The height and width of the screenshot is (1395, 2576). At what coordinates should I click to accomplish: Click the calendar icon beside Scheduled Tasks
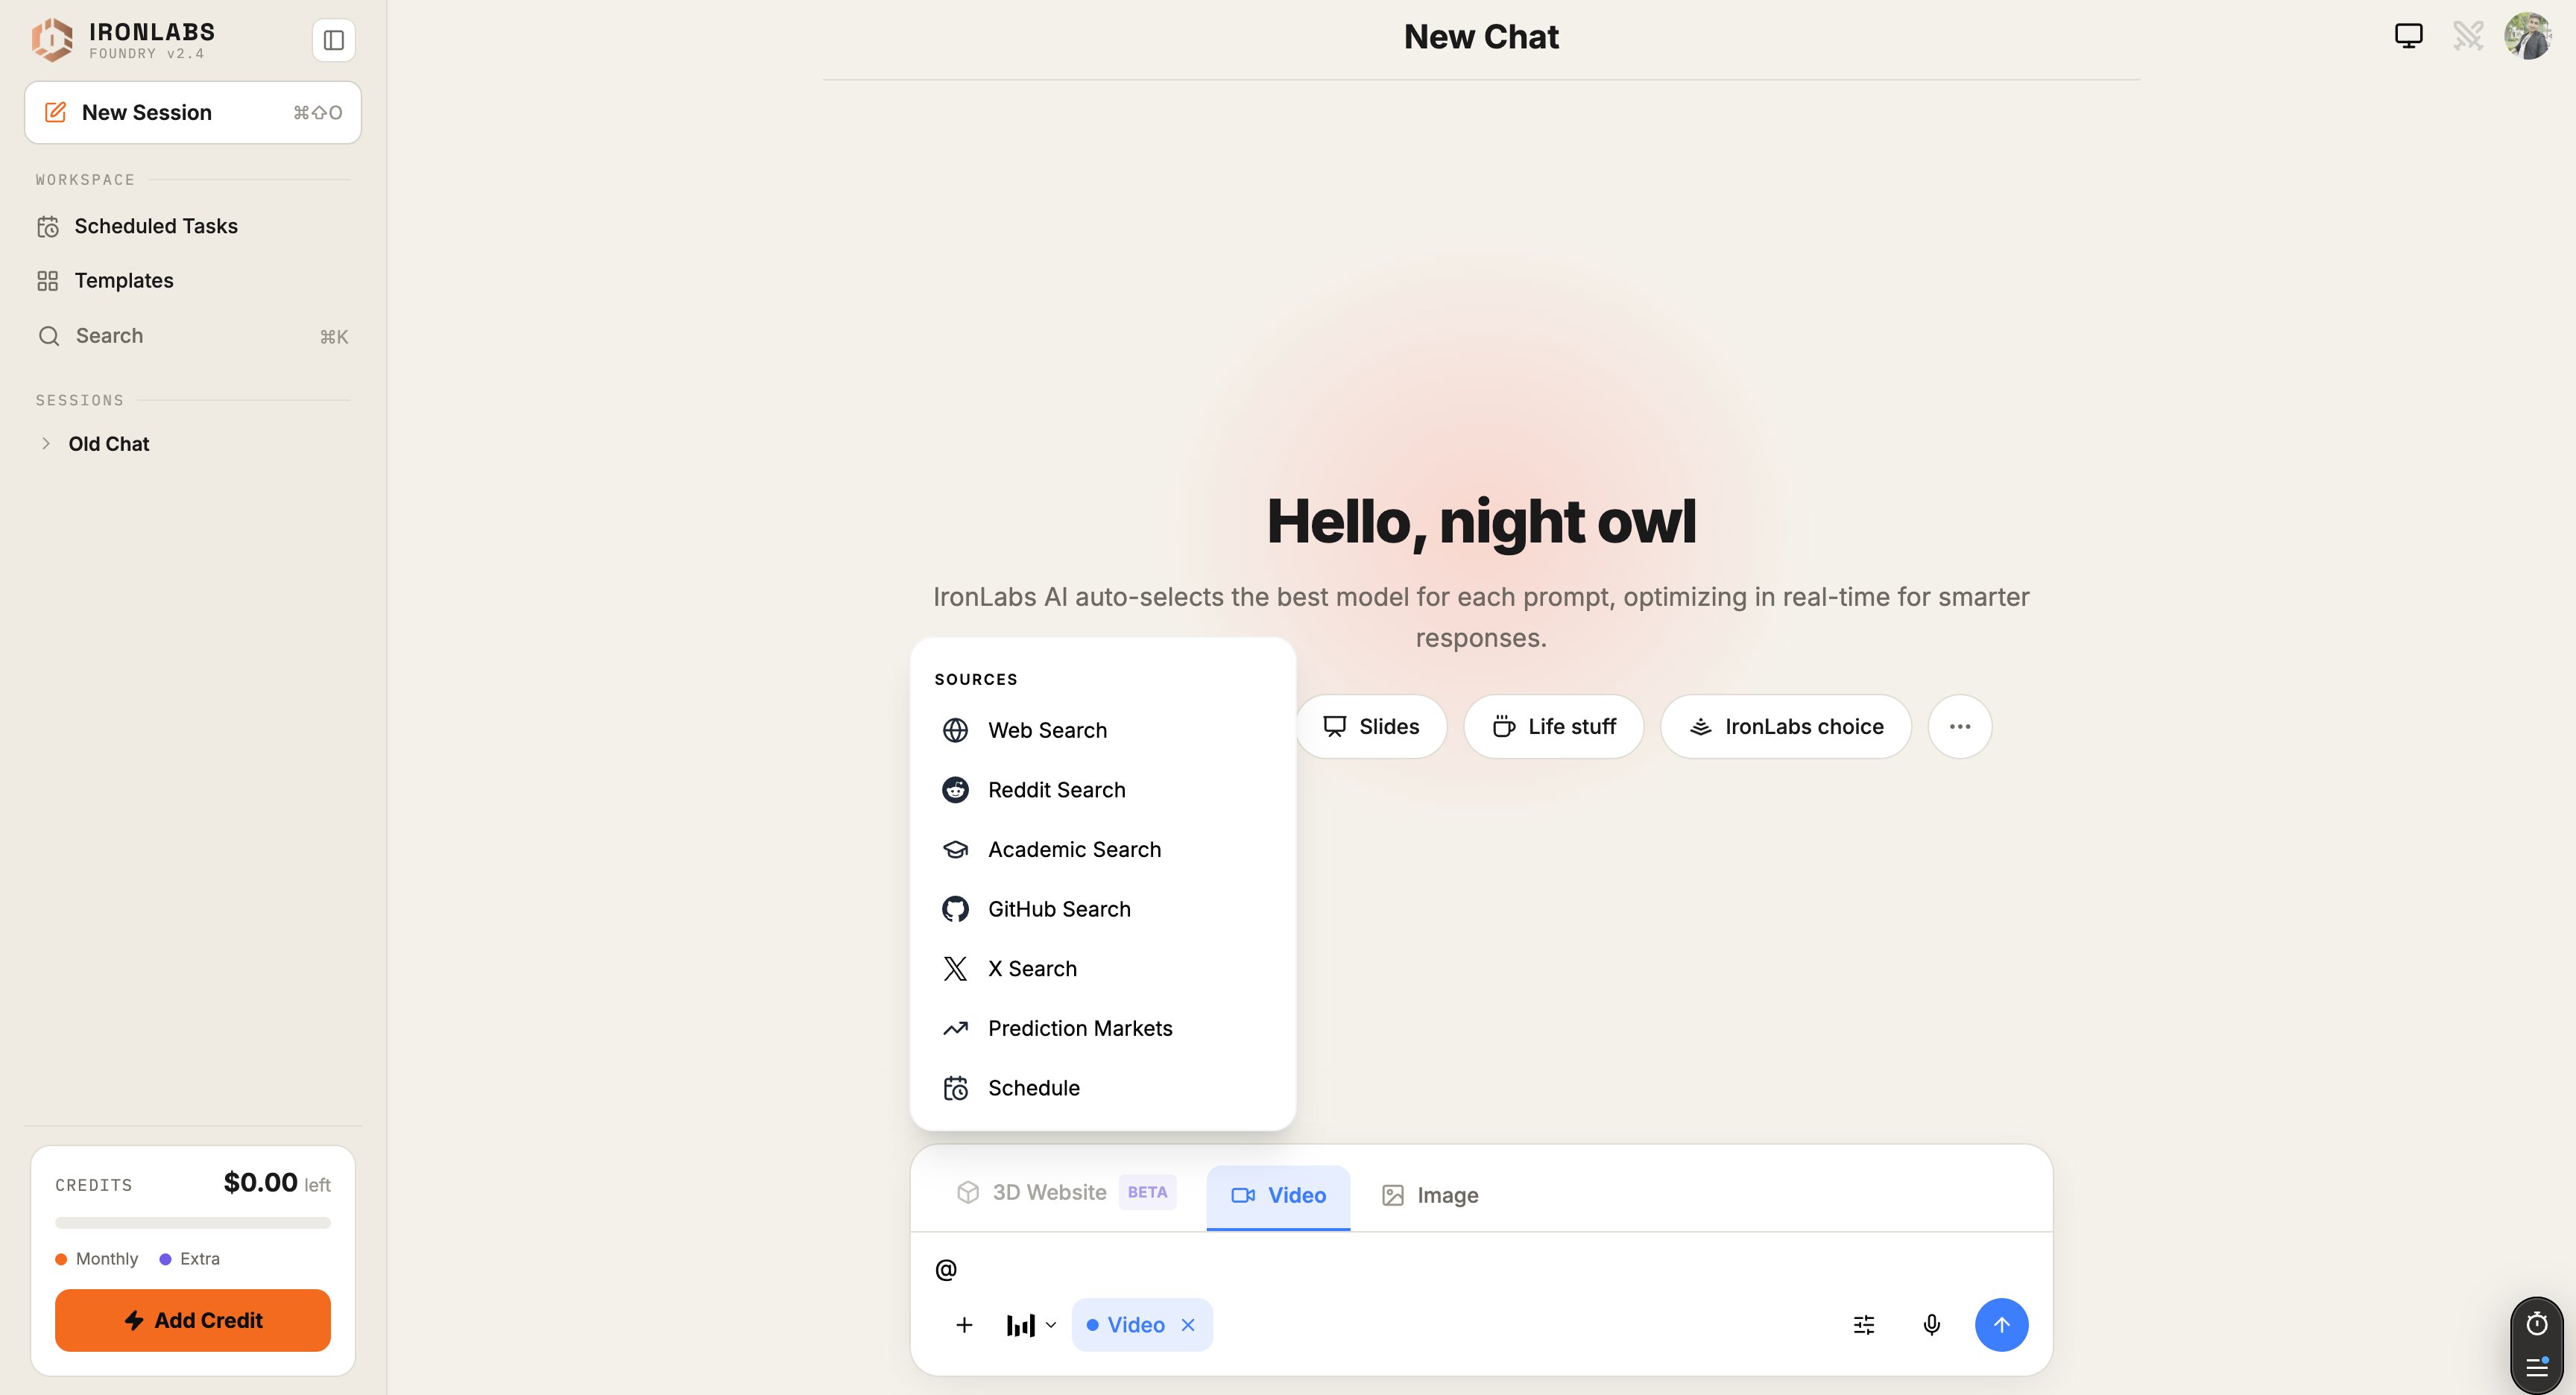tap(48, 227)
